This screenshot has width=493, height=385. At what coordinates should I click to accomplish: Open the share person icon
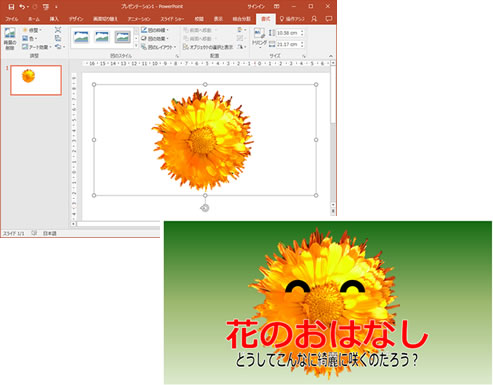[x=314, y=19]
